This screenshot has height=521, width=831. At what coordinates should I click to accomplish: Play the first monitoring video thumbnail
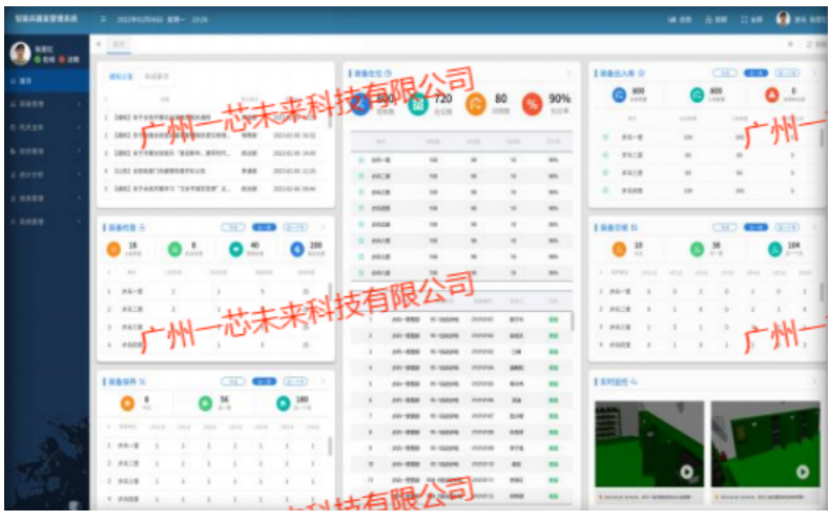coord(686,472)
